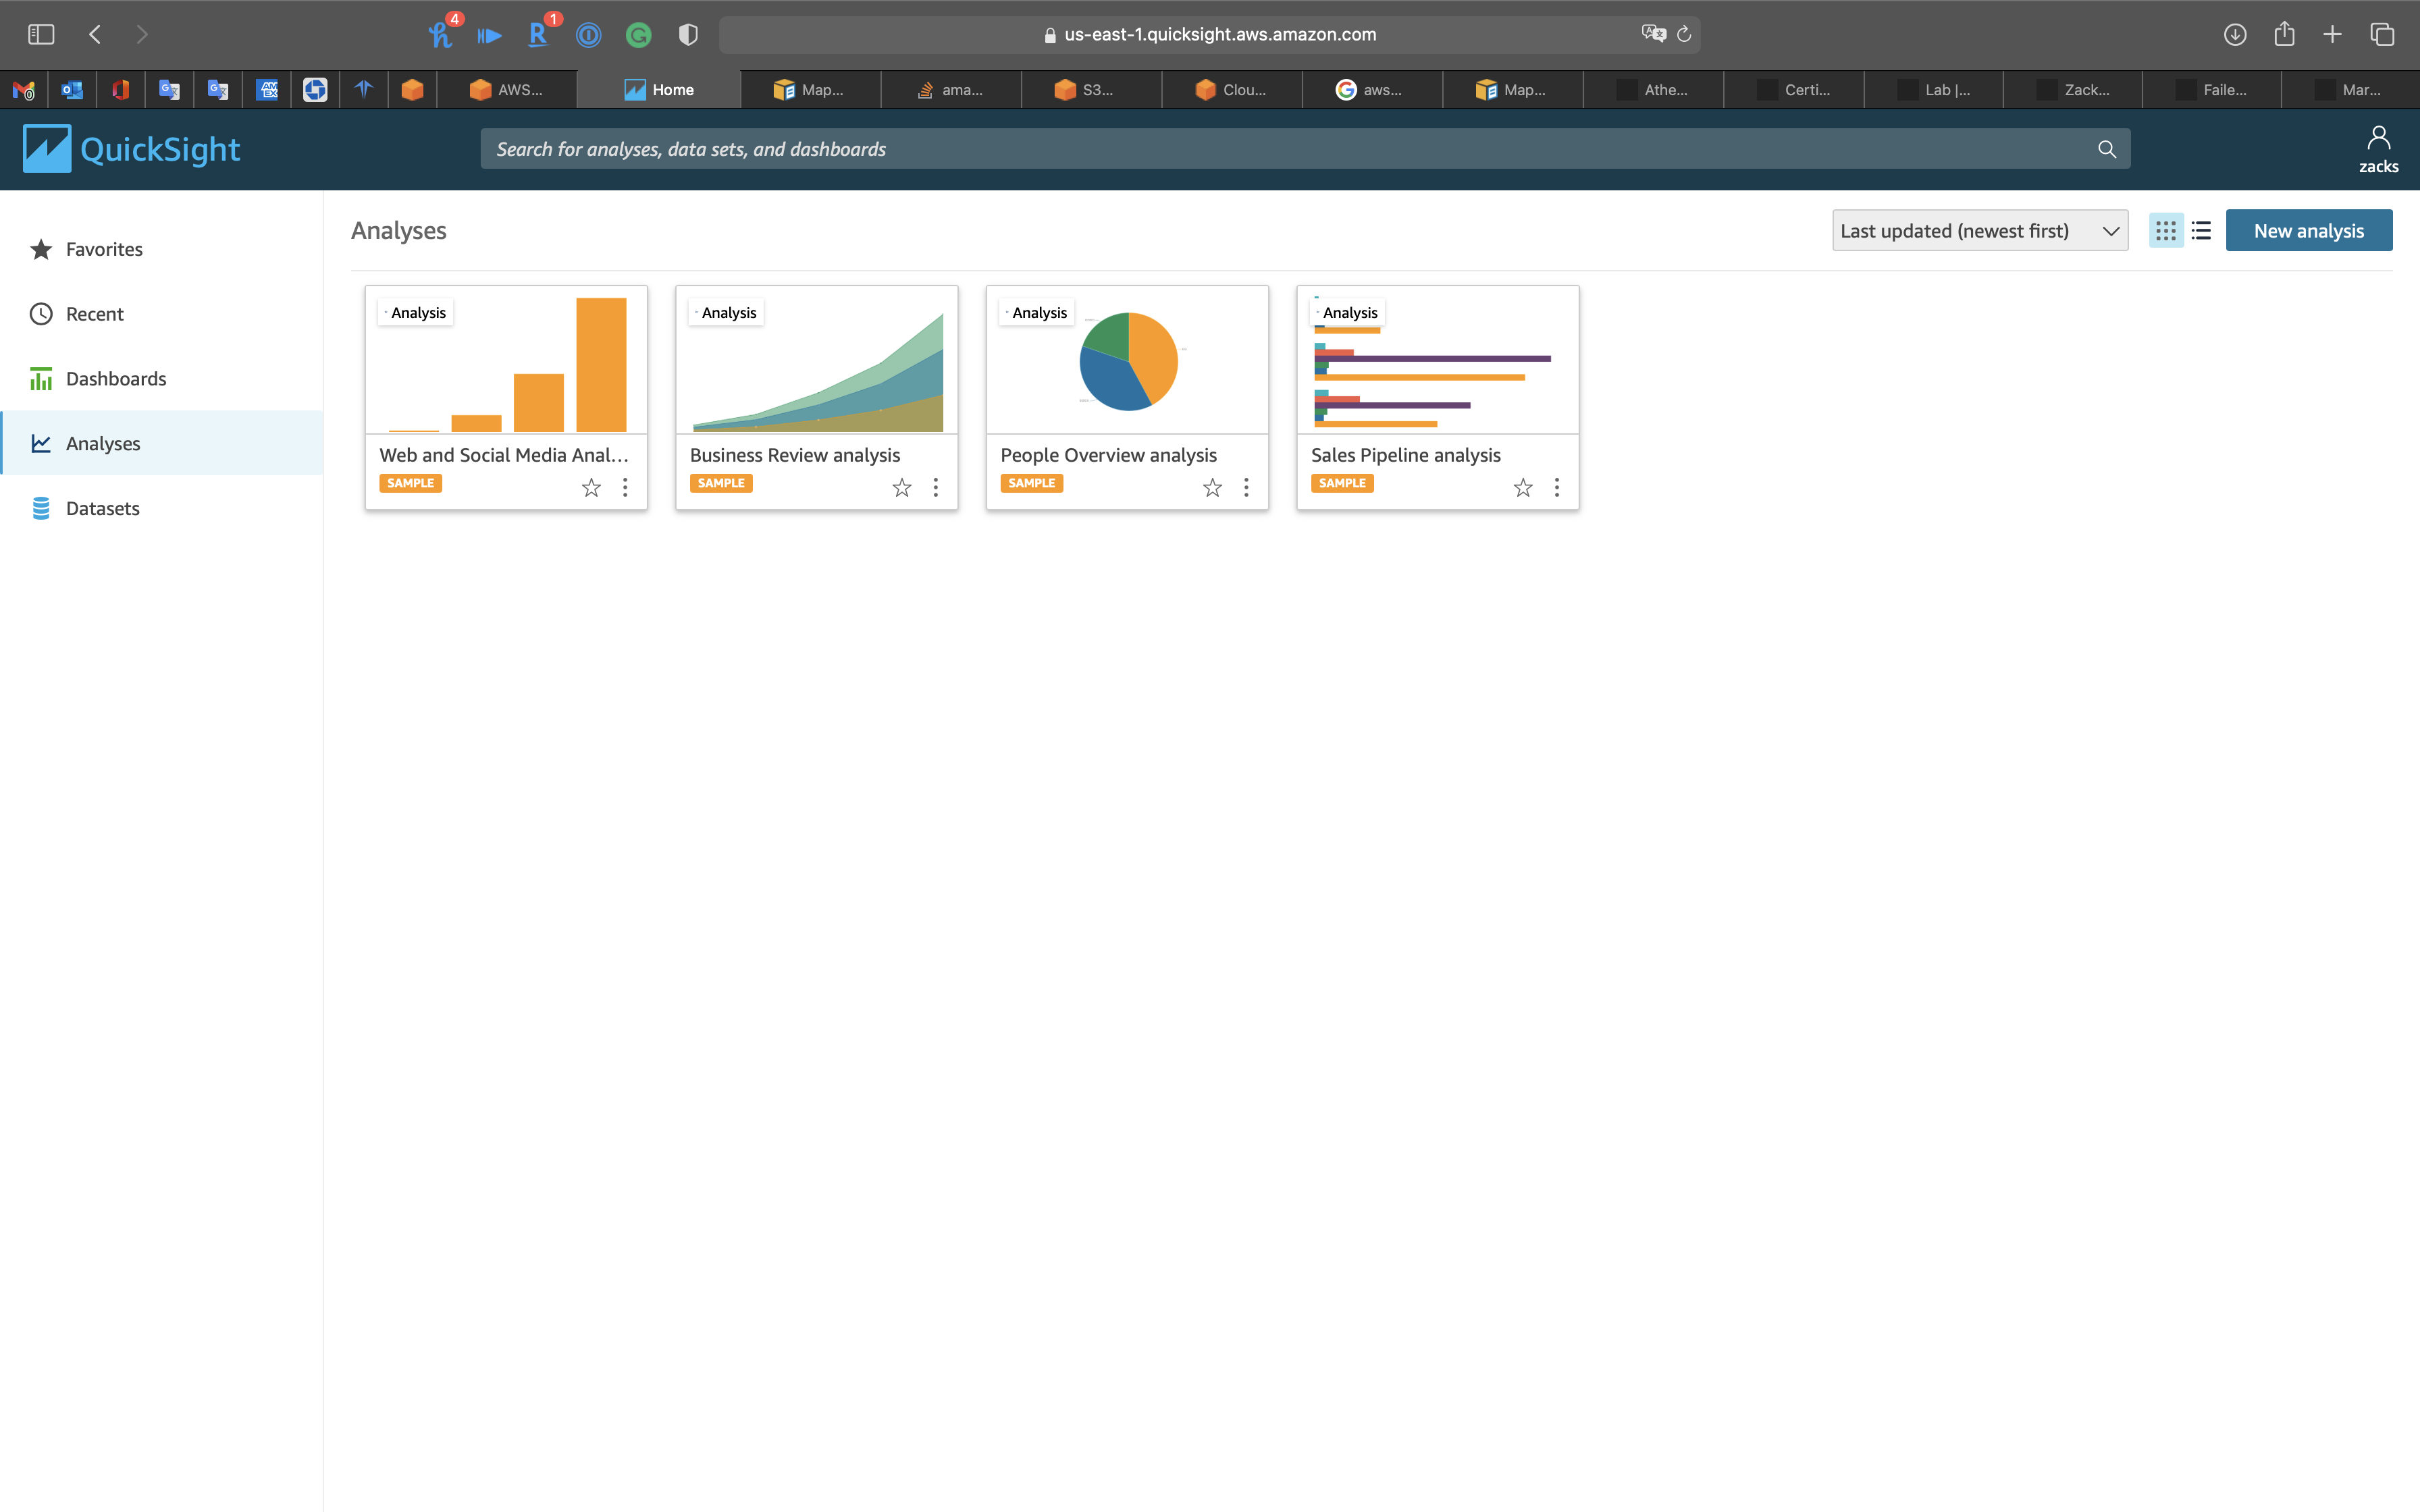Viewport: 2420px width, 1512px height.
Task: Open browser downloads icon
Action: [x=2234, y=34]
